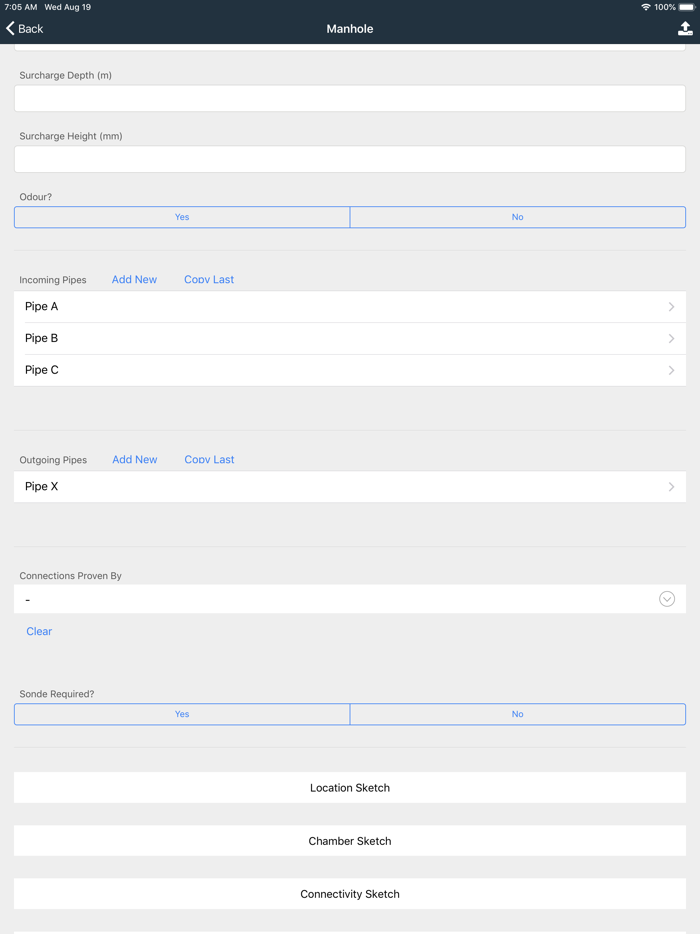Clear the Connections Proven By selection
700x934 pixels.
coord(39,632)
